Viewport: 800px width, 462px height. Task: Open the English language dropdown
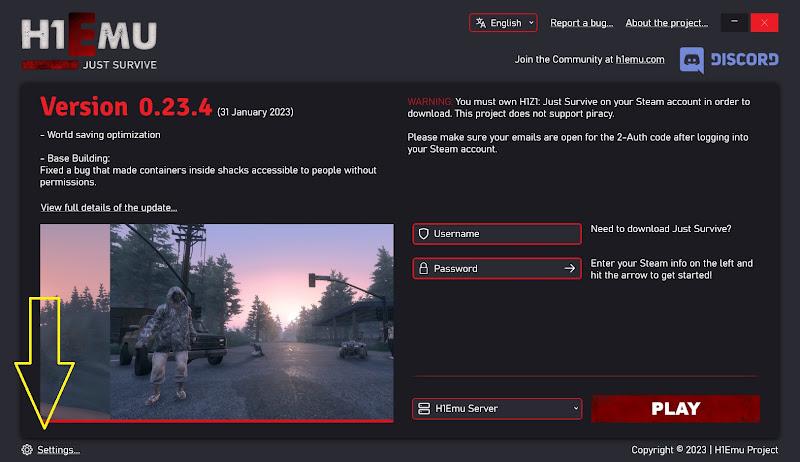point(503,23)
